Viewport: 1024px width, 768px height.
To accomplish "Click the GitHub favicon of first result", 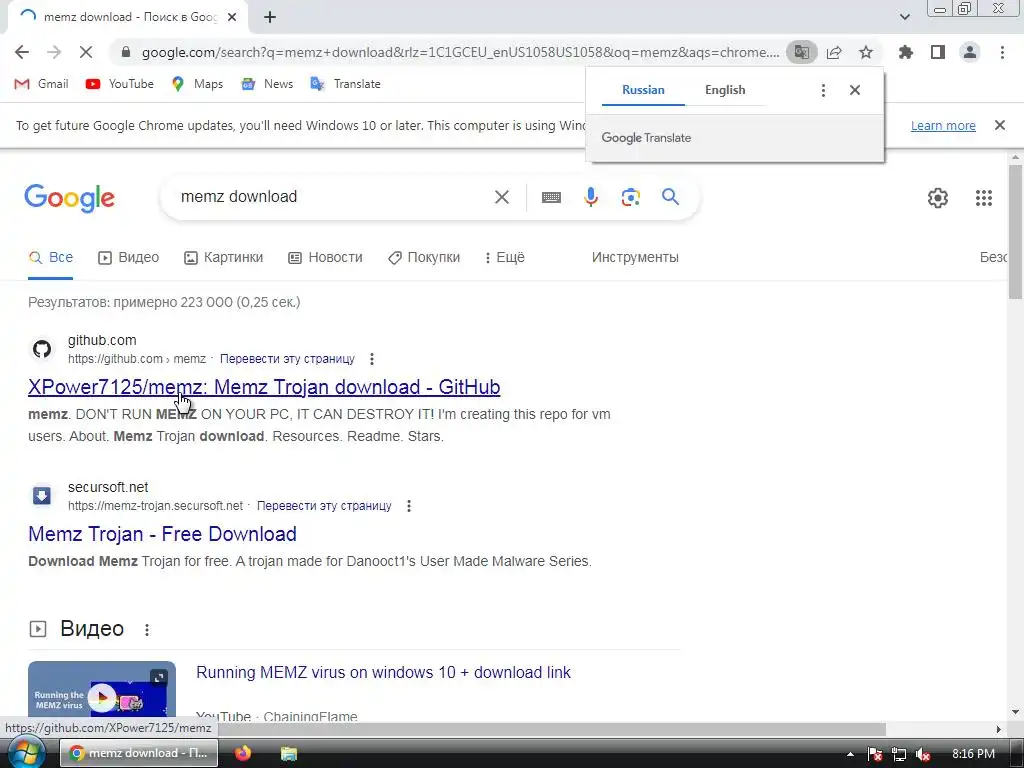I will [x=42, y=349].
